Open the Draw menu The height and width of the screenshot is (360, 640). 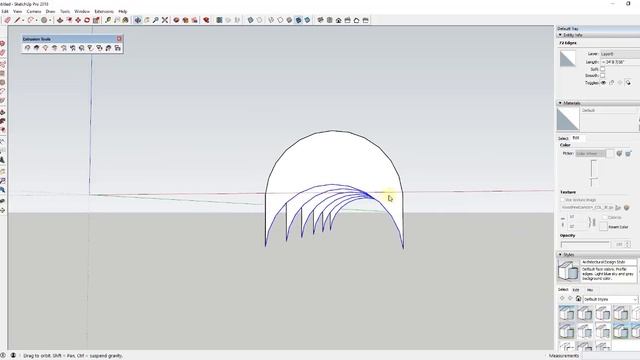point(50,11)
